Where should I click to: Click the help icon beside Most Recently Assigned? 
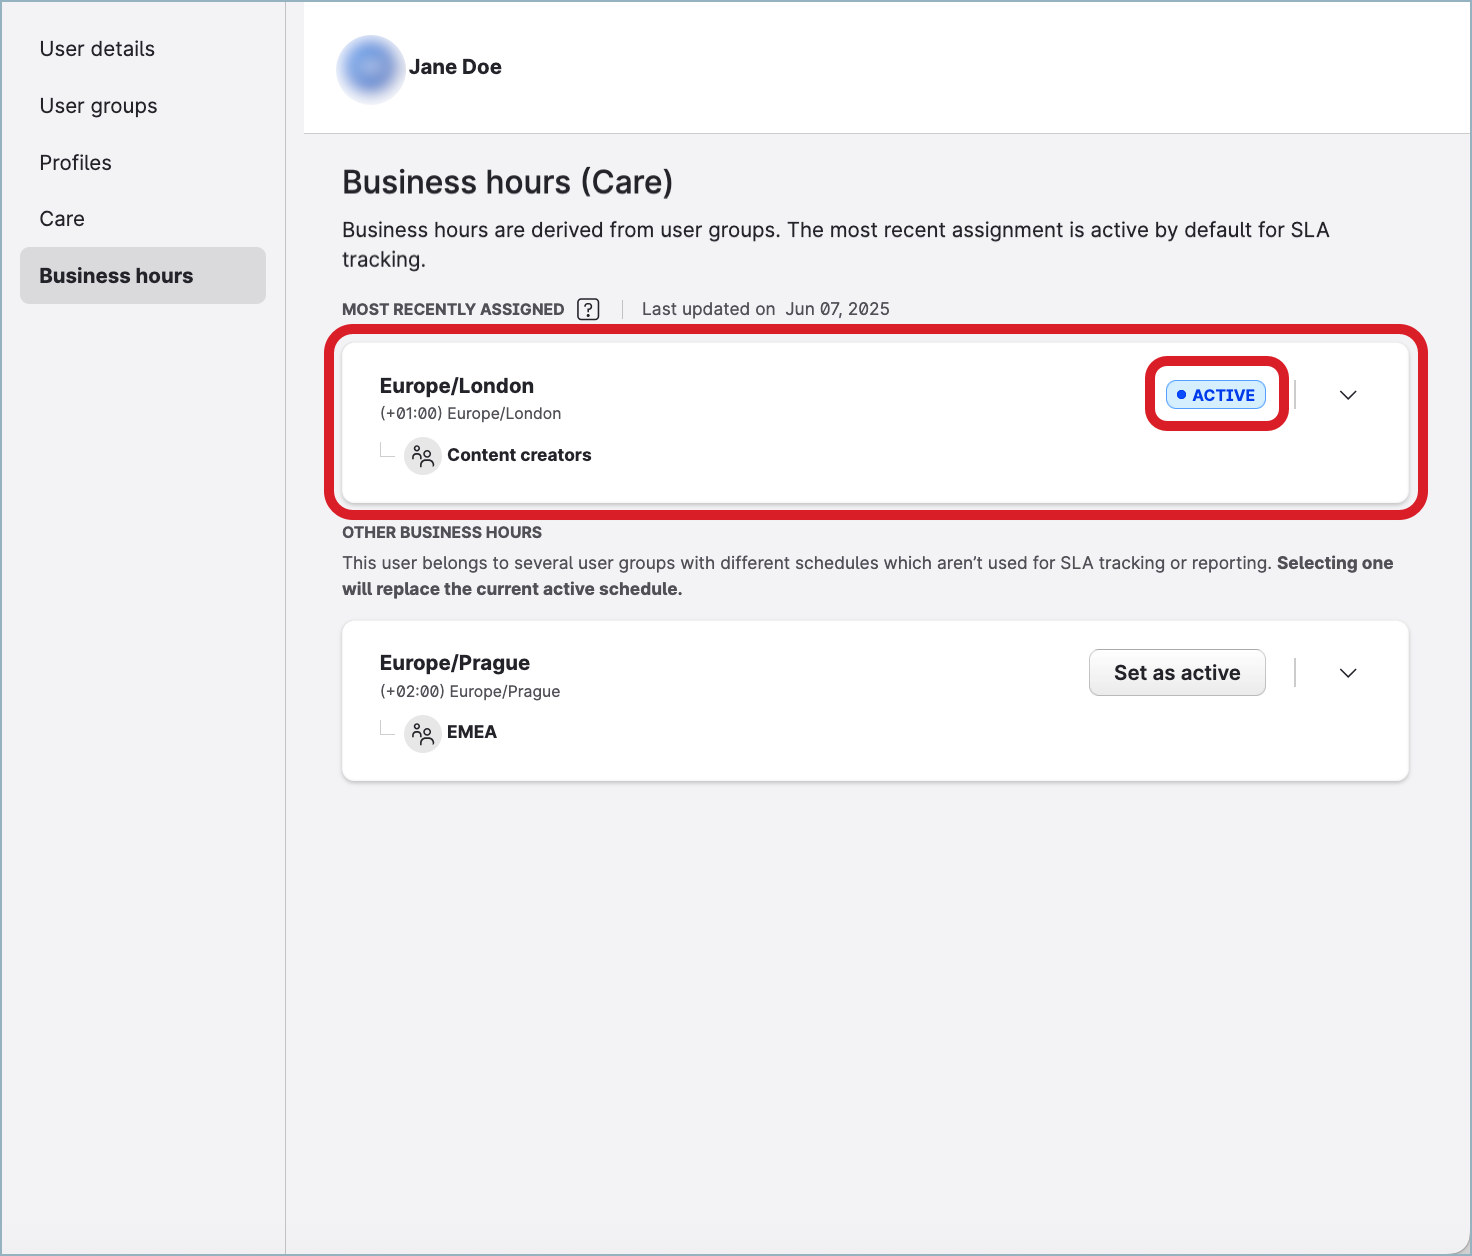coord(588,309)
